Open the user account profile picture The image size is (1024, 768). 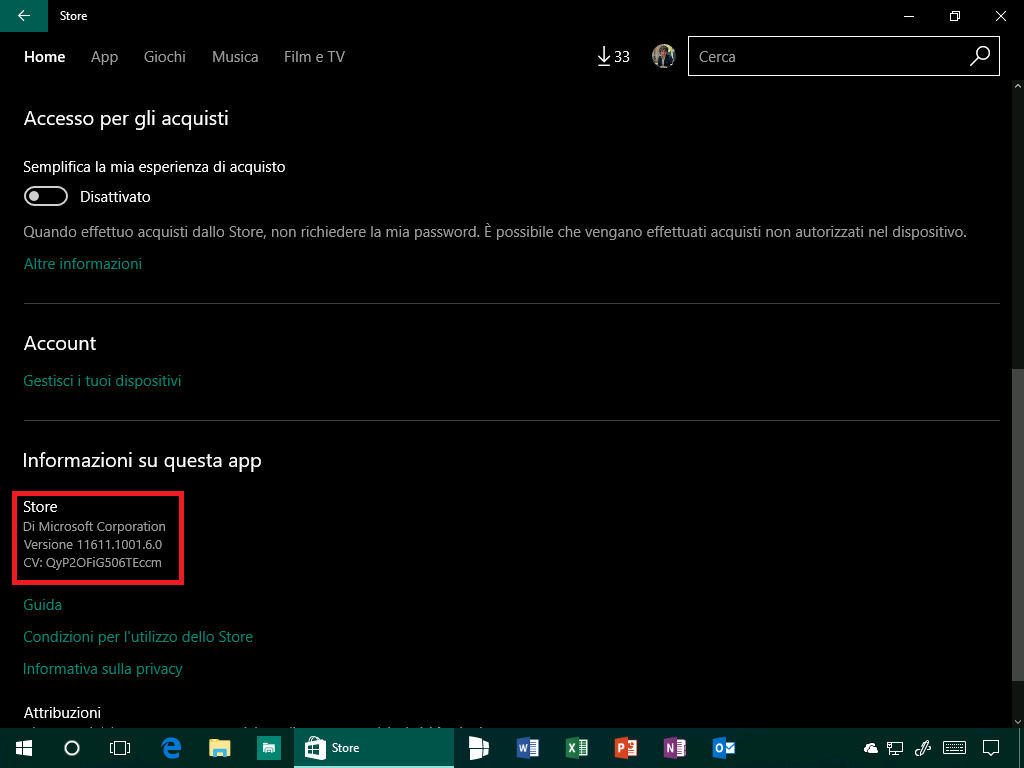click(x=664, y=57)
